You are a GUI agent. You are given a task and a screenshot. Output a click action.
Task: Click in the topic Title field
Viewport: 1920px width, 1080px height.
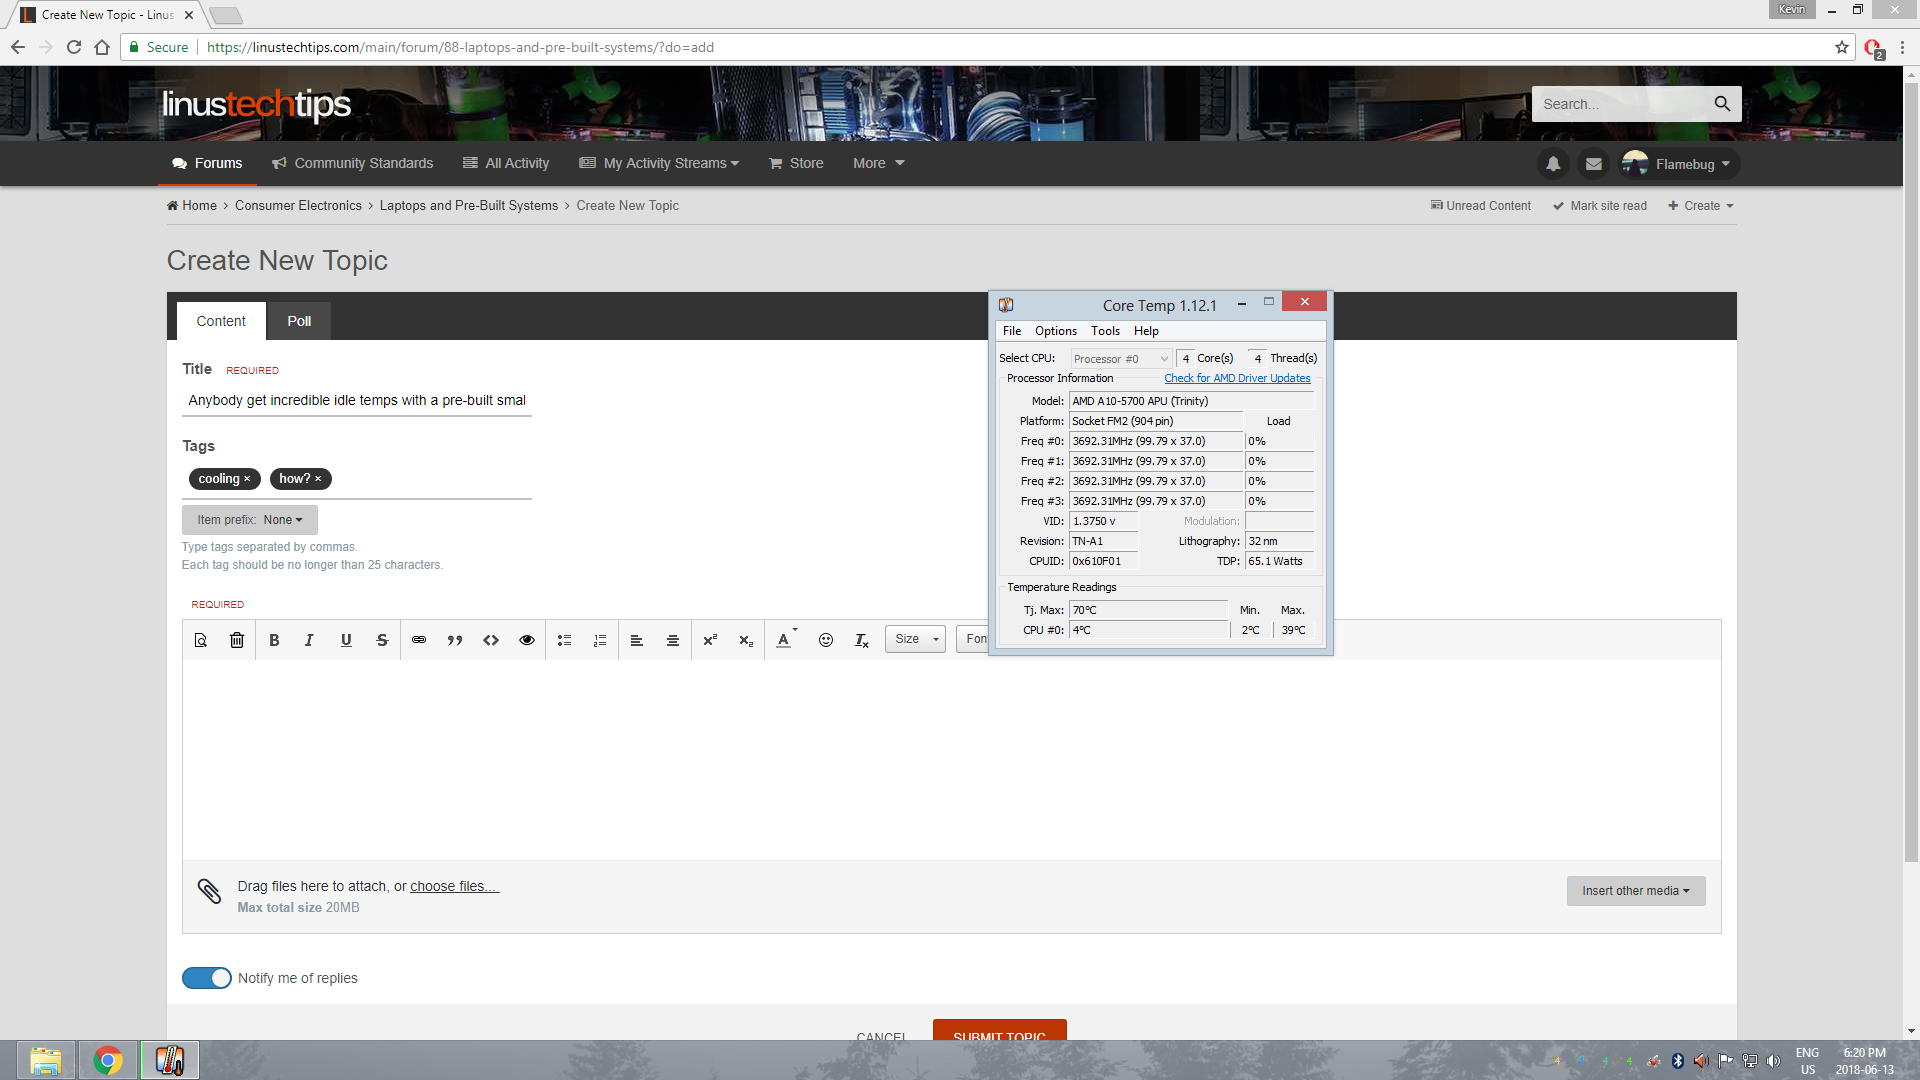click(x=357, y=400)
